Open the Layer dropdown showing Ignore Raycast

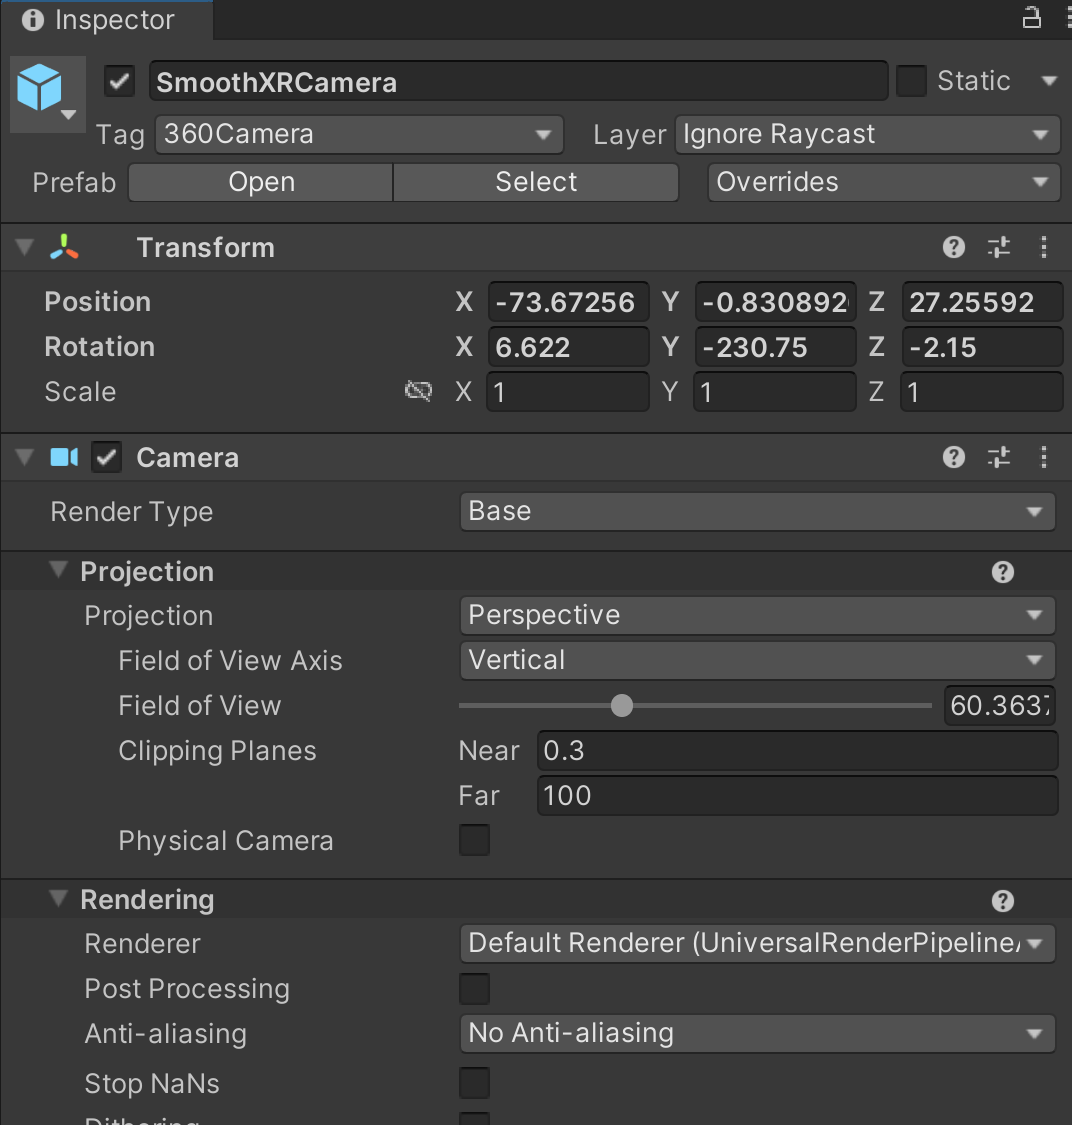[866, 135]
